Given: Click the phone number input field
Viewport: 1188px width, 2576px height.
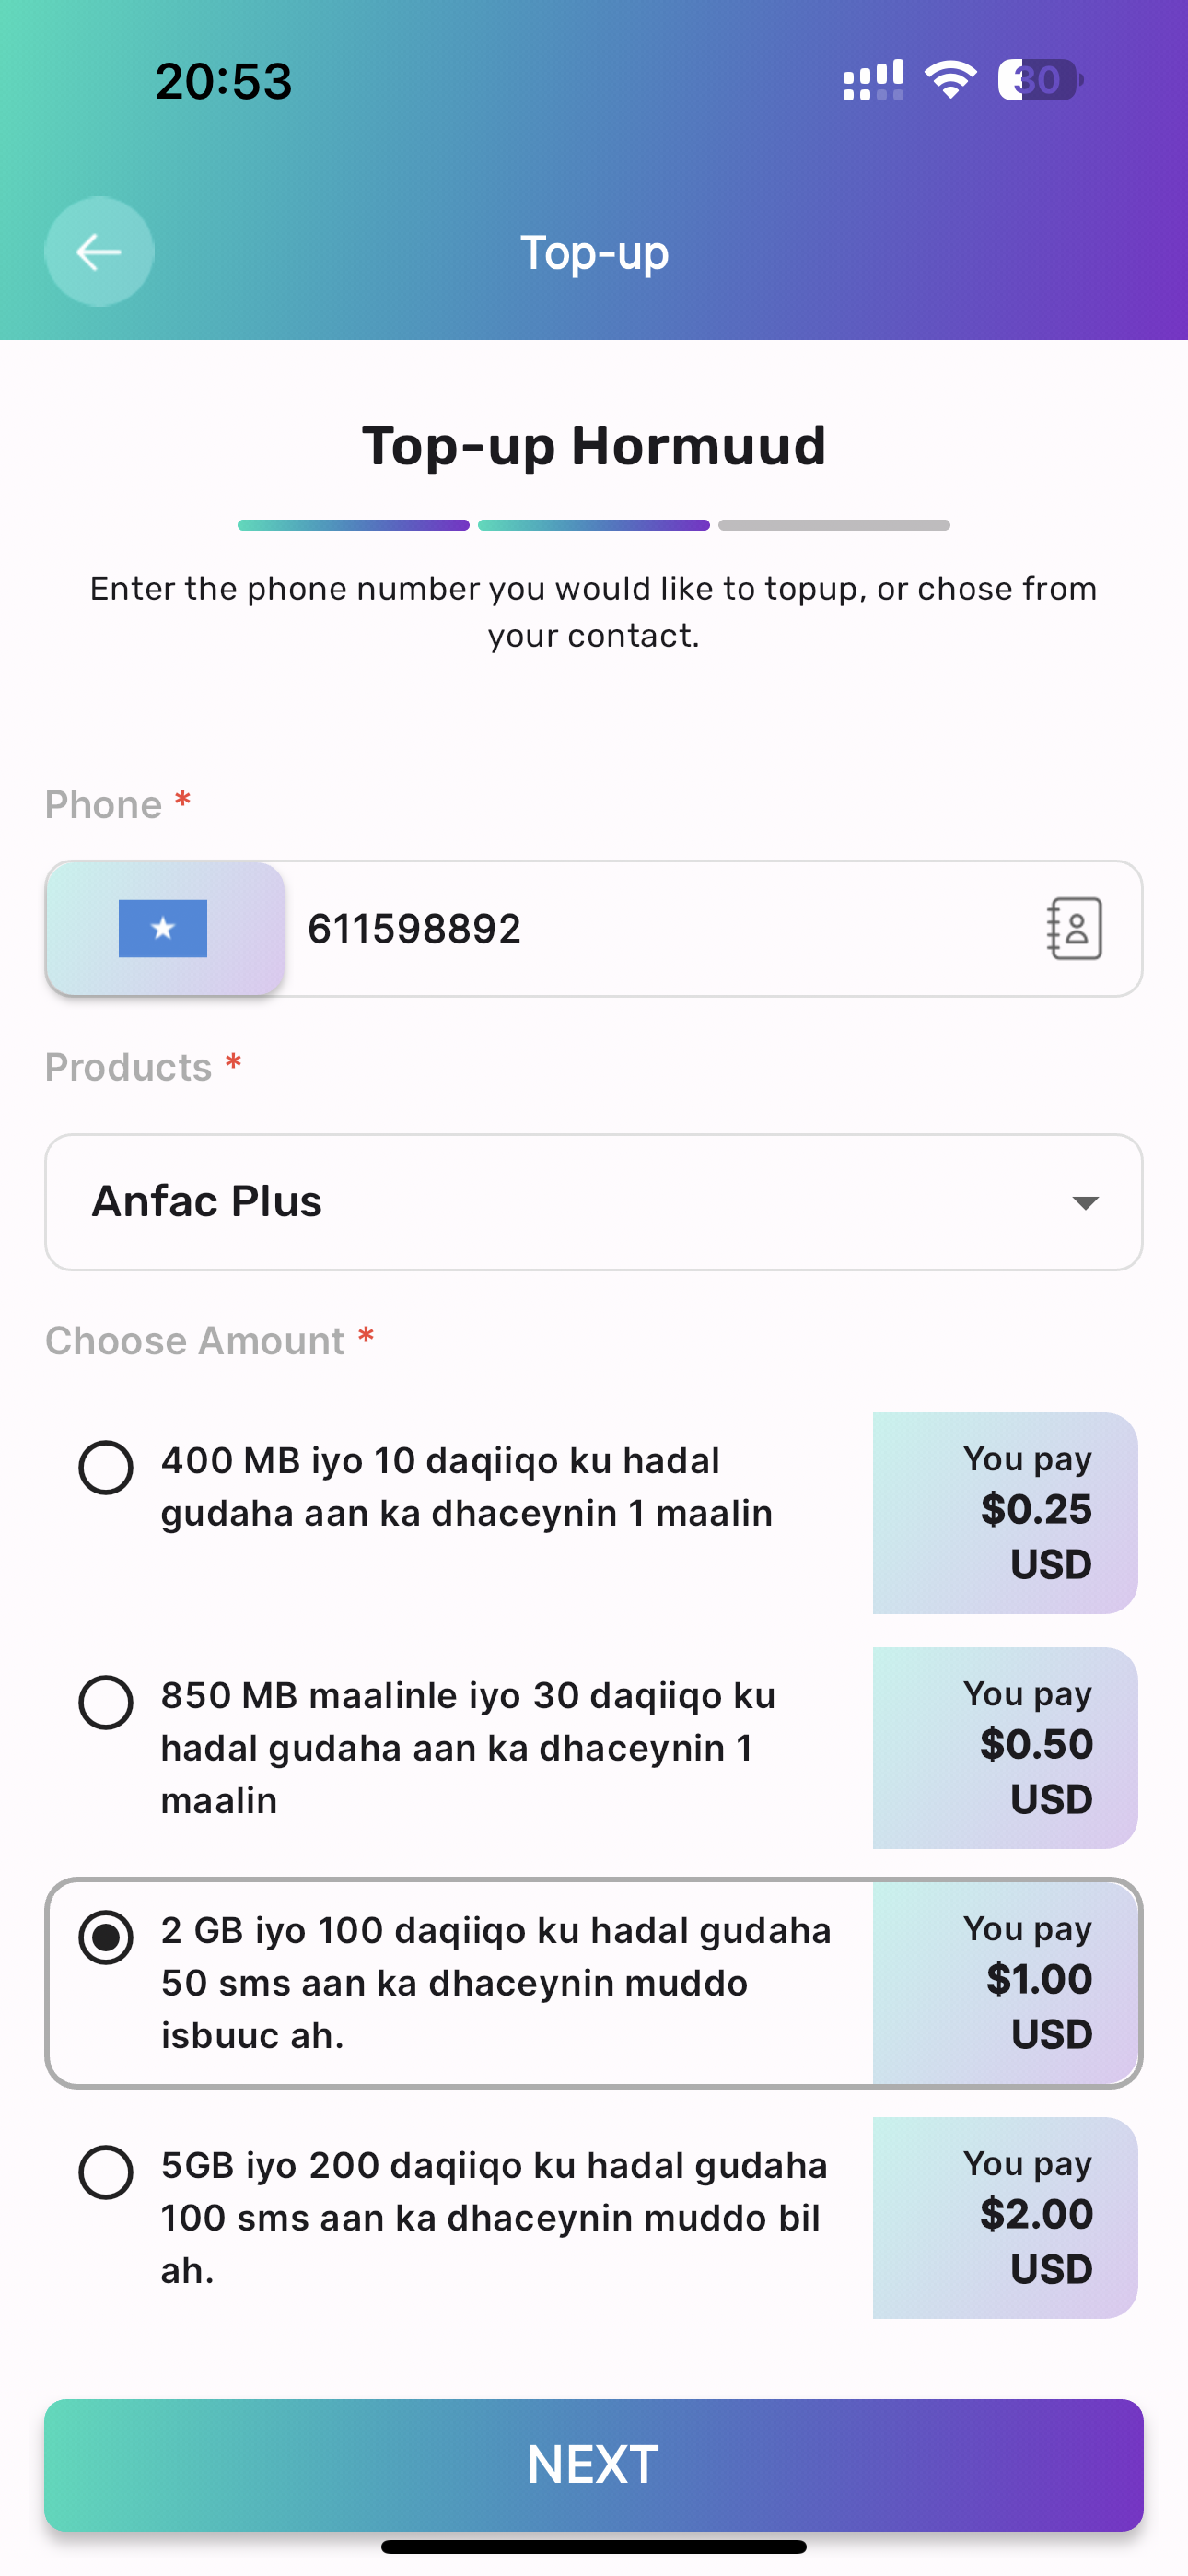Looking at the screenshot, I should pos(660,929).
